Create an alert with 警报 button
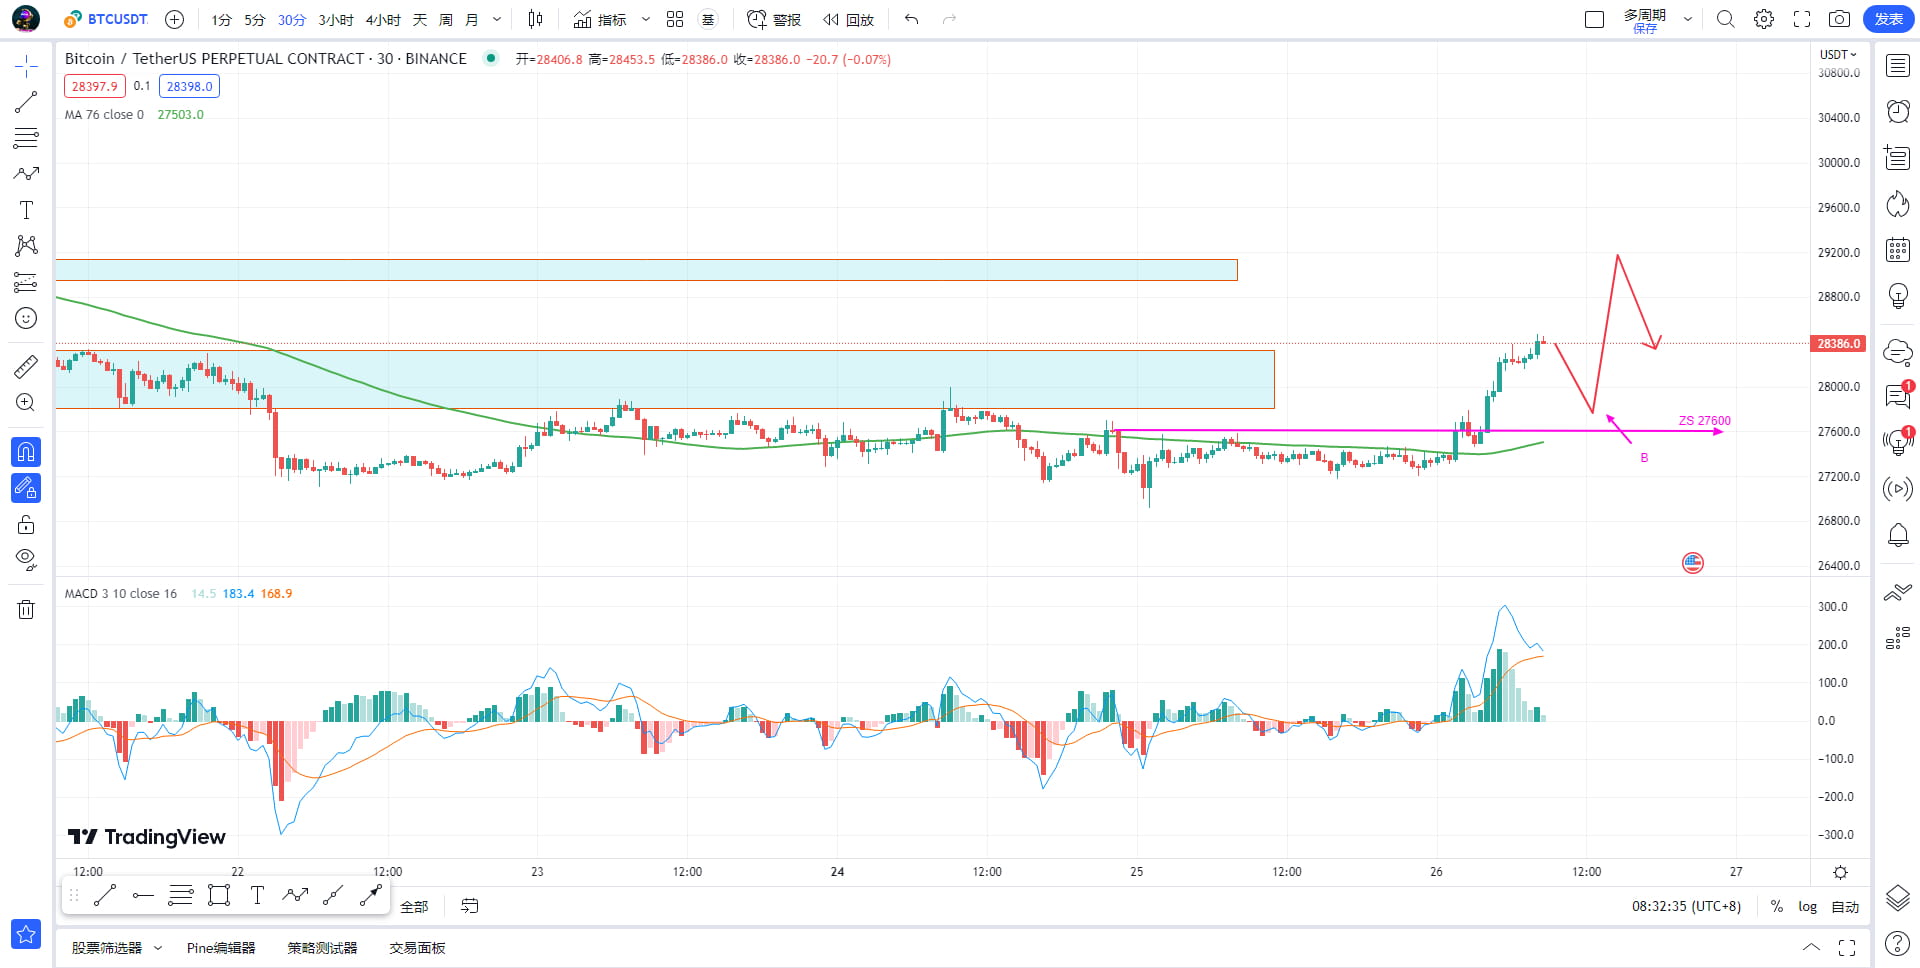Screen dimensions: 1920x968 tap(774, 19)
